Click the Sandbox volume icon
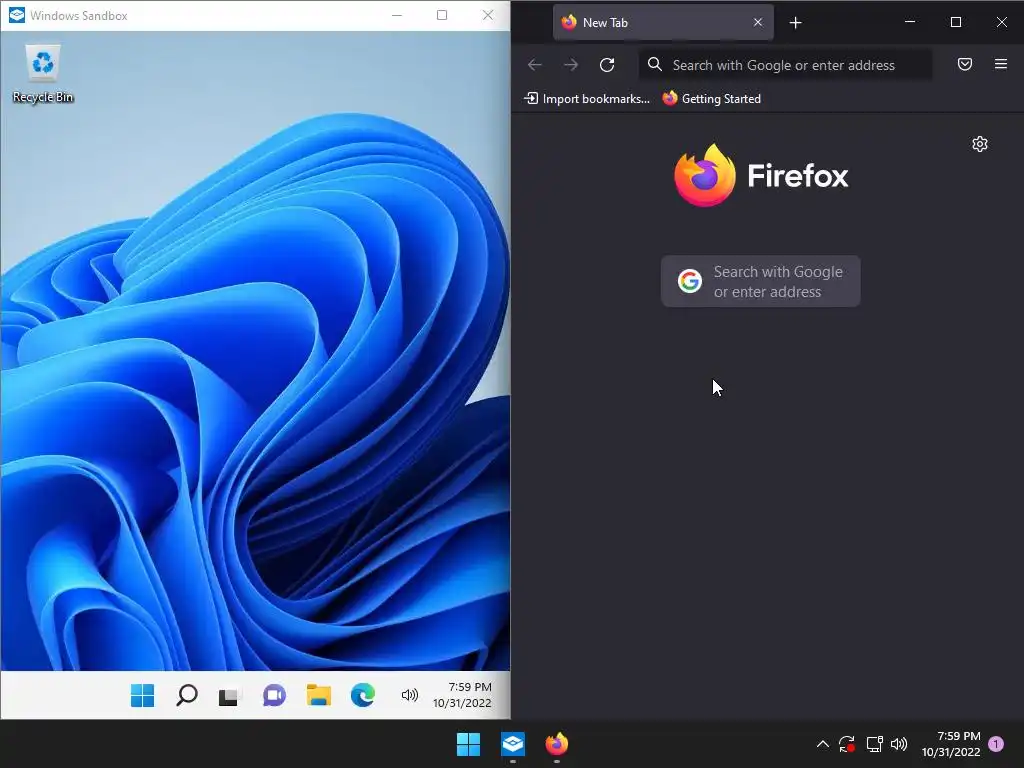 click(x=409, y=695)
